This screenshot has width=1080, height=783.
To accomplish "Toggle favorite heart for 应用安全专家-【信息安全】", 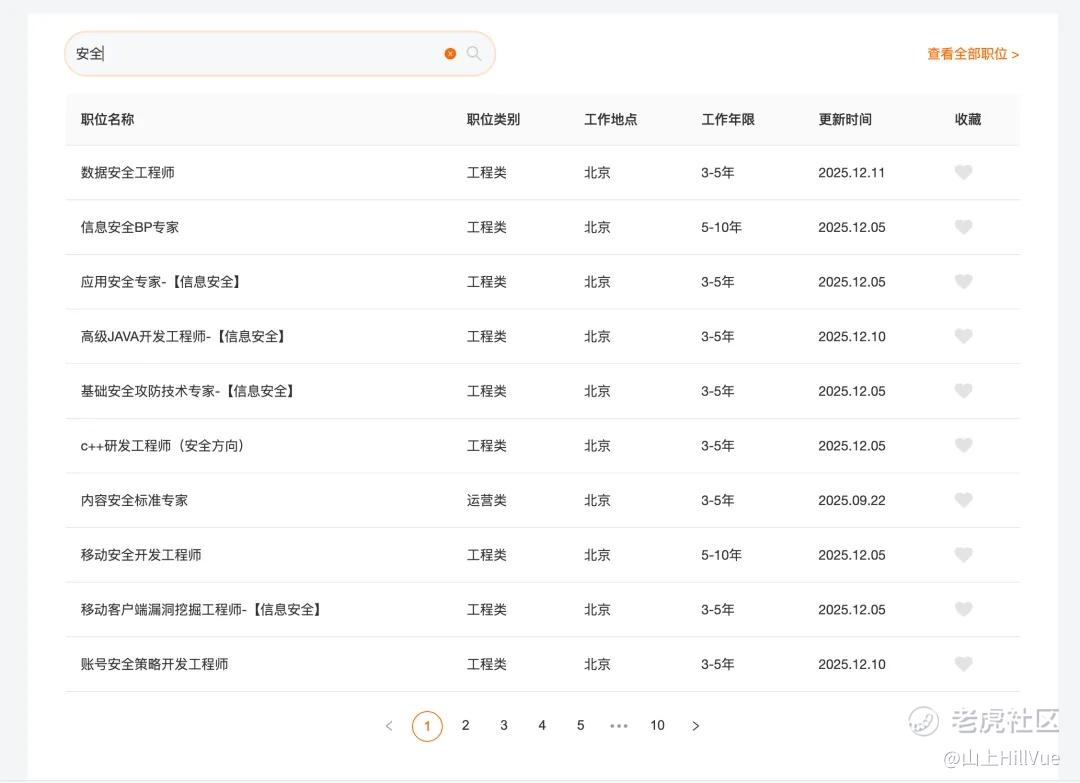I will [x=964, y=281].
